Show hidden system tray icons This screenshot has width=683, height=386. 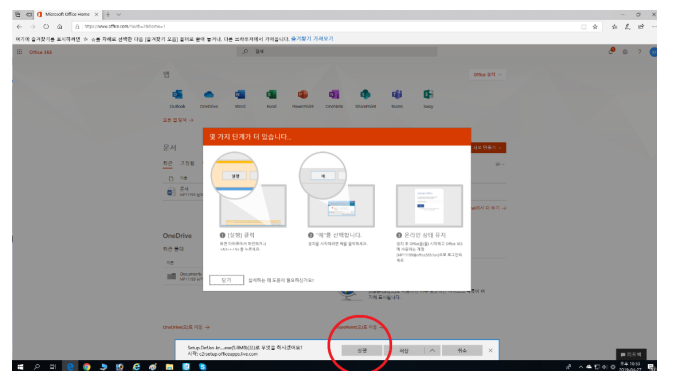coord(581,367)
